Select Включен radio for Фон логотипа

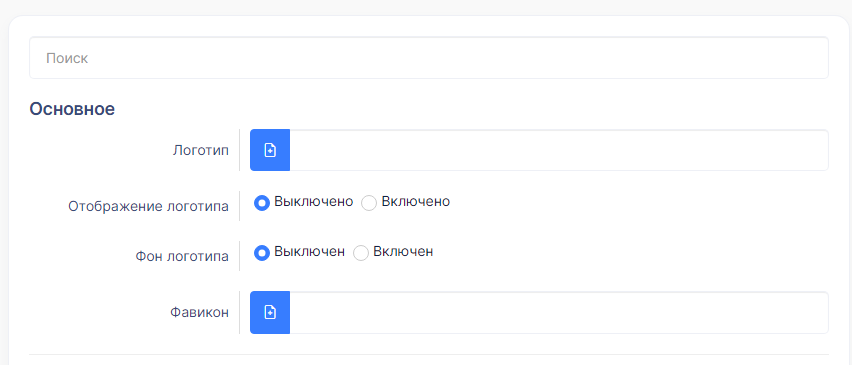click(361, 253)
